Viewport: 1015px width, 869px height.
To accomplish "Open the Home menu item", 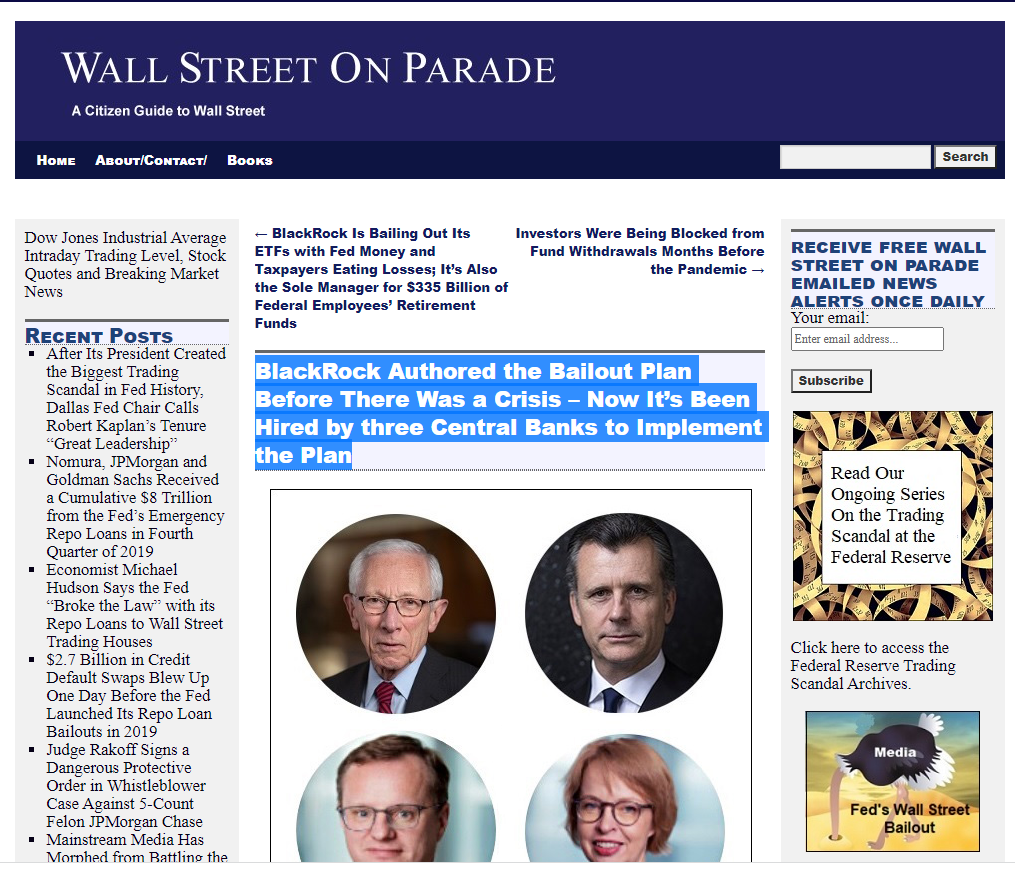I will click(56, 160).
